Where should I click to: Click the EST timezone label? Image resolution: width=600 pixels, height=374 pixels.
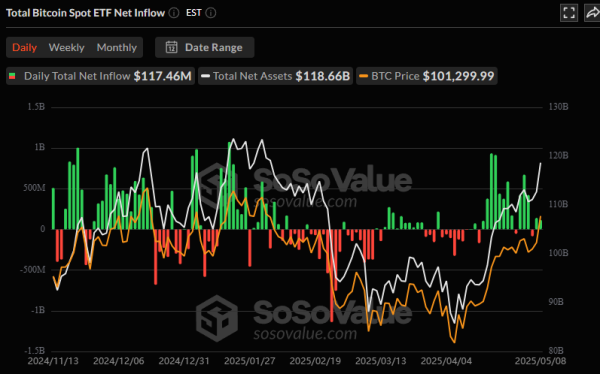point(194,13)
